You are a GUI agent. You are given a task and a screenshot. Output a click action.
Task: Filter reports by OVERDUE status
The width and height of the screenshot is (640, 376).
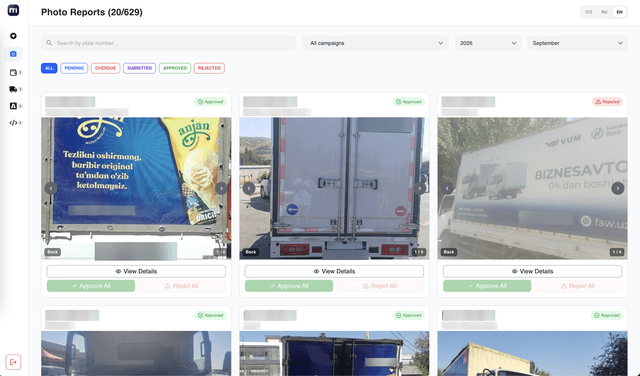tap(105, 68)
